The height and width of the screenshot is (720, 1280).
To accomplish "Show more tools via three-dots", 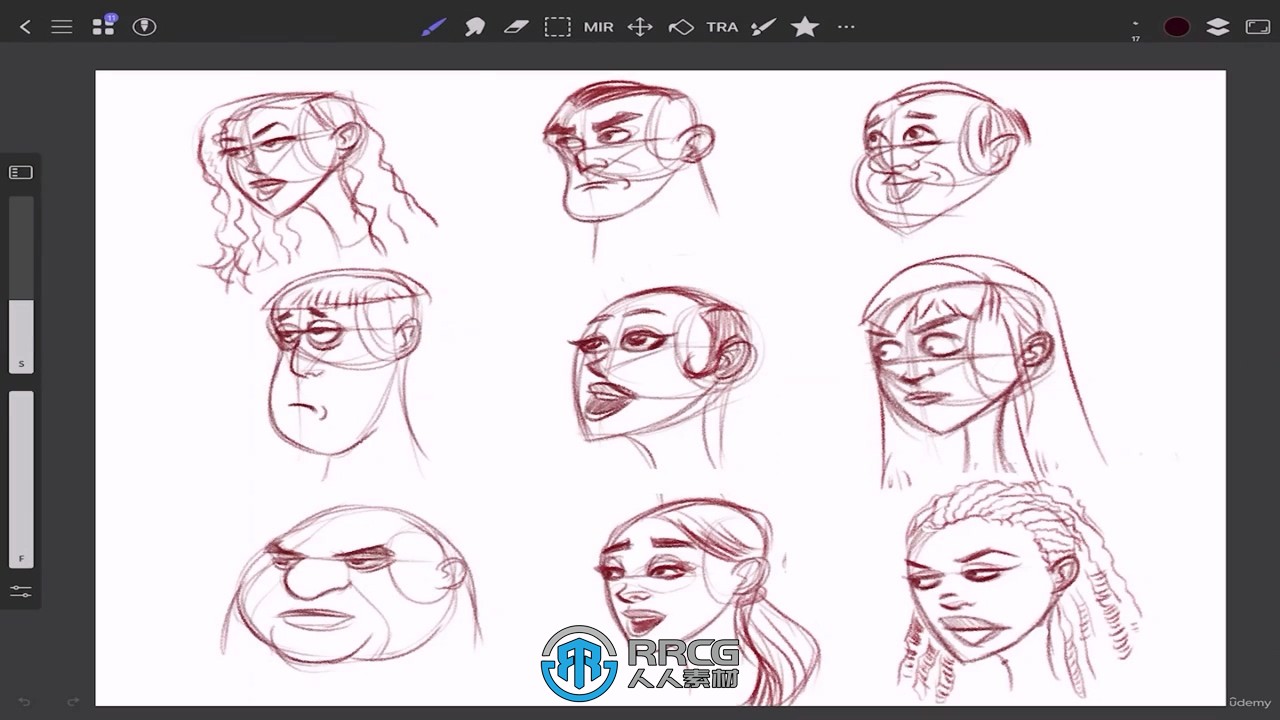I will tap(846, 27).
